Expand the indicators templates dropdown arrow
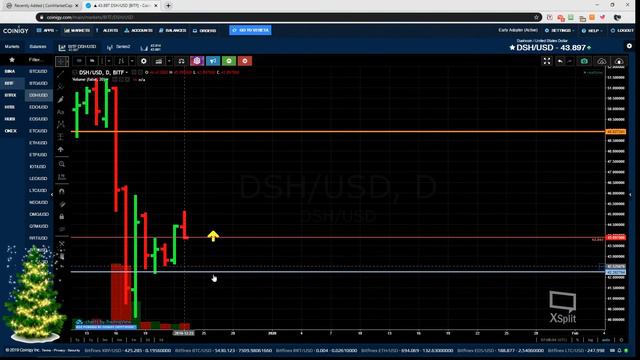640x360 pixels. 169,61
